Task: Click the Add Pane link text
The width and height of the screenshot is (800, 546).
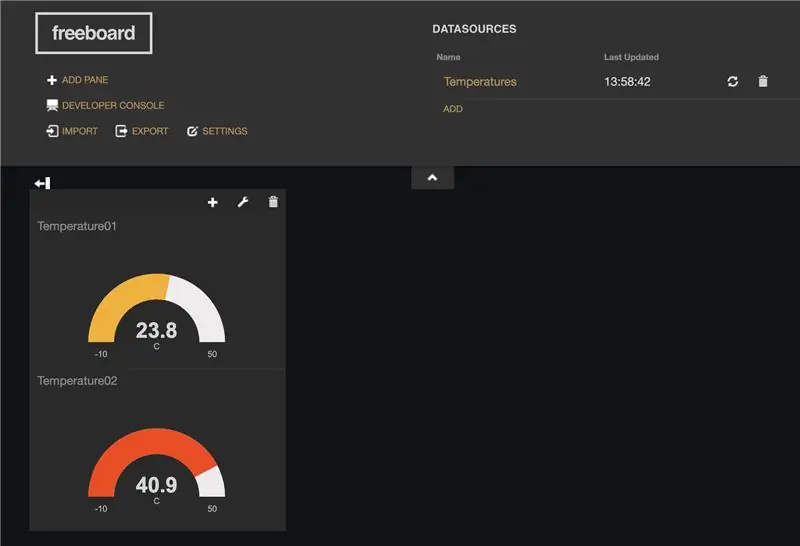Action: 85,80
